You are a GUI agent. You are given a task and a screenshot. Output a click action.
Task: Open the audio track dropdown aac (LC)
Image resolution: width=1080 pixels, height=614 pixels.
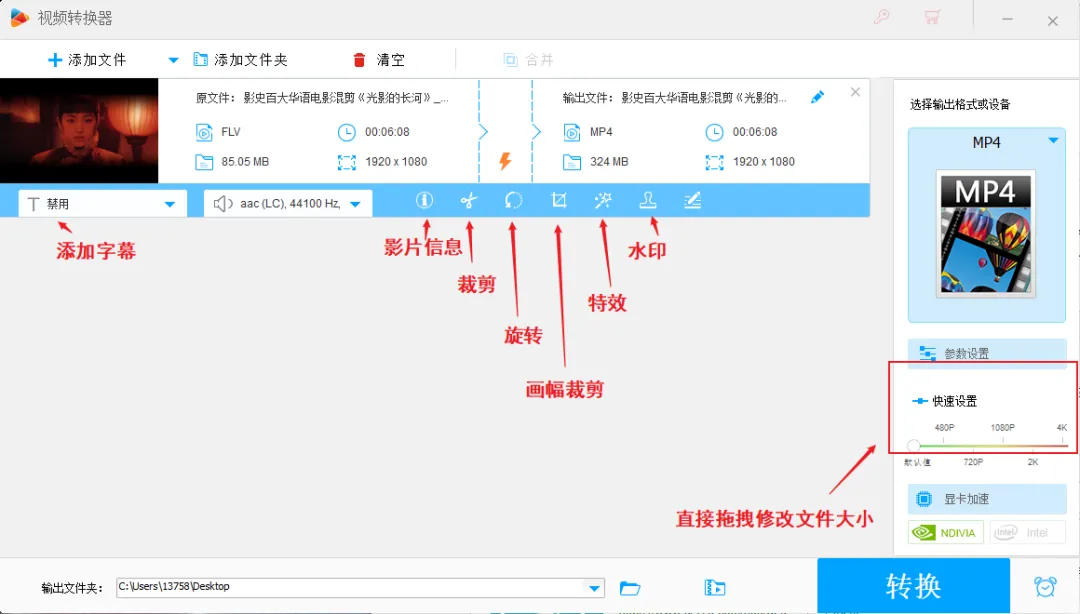(288, 203)
